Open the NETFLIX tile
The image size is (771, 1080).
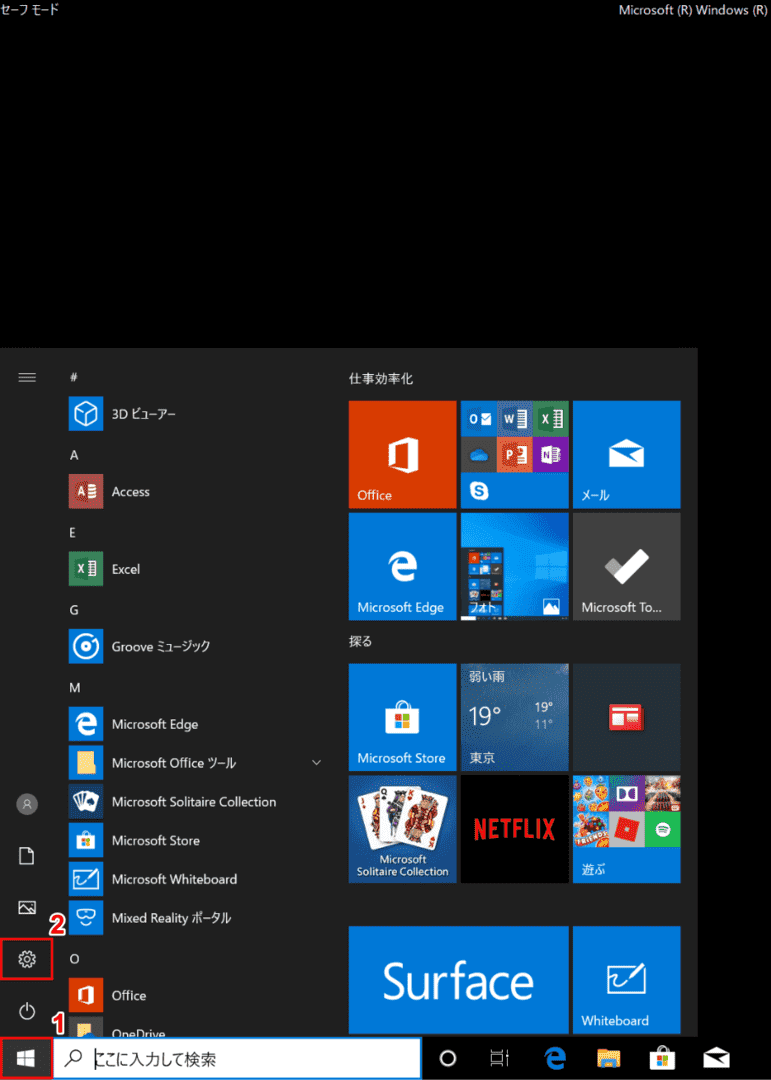515,829
